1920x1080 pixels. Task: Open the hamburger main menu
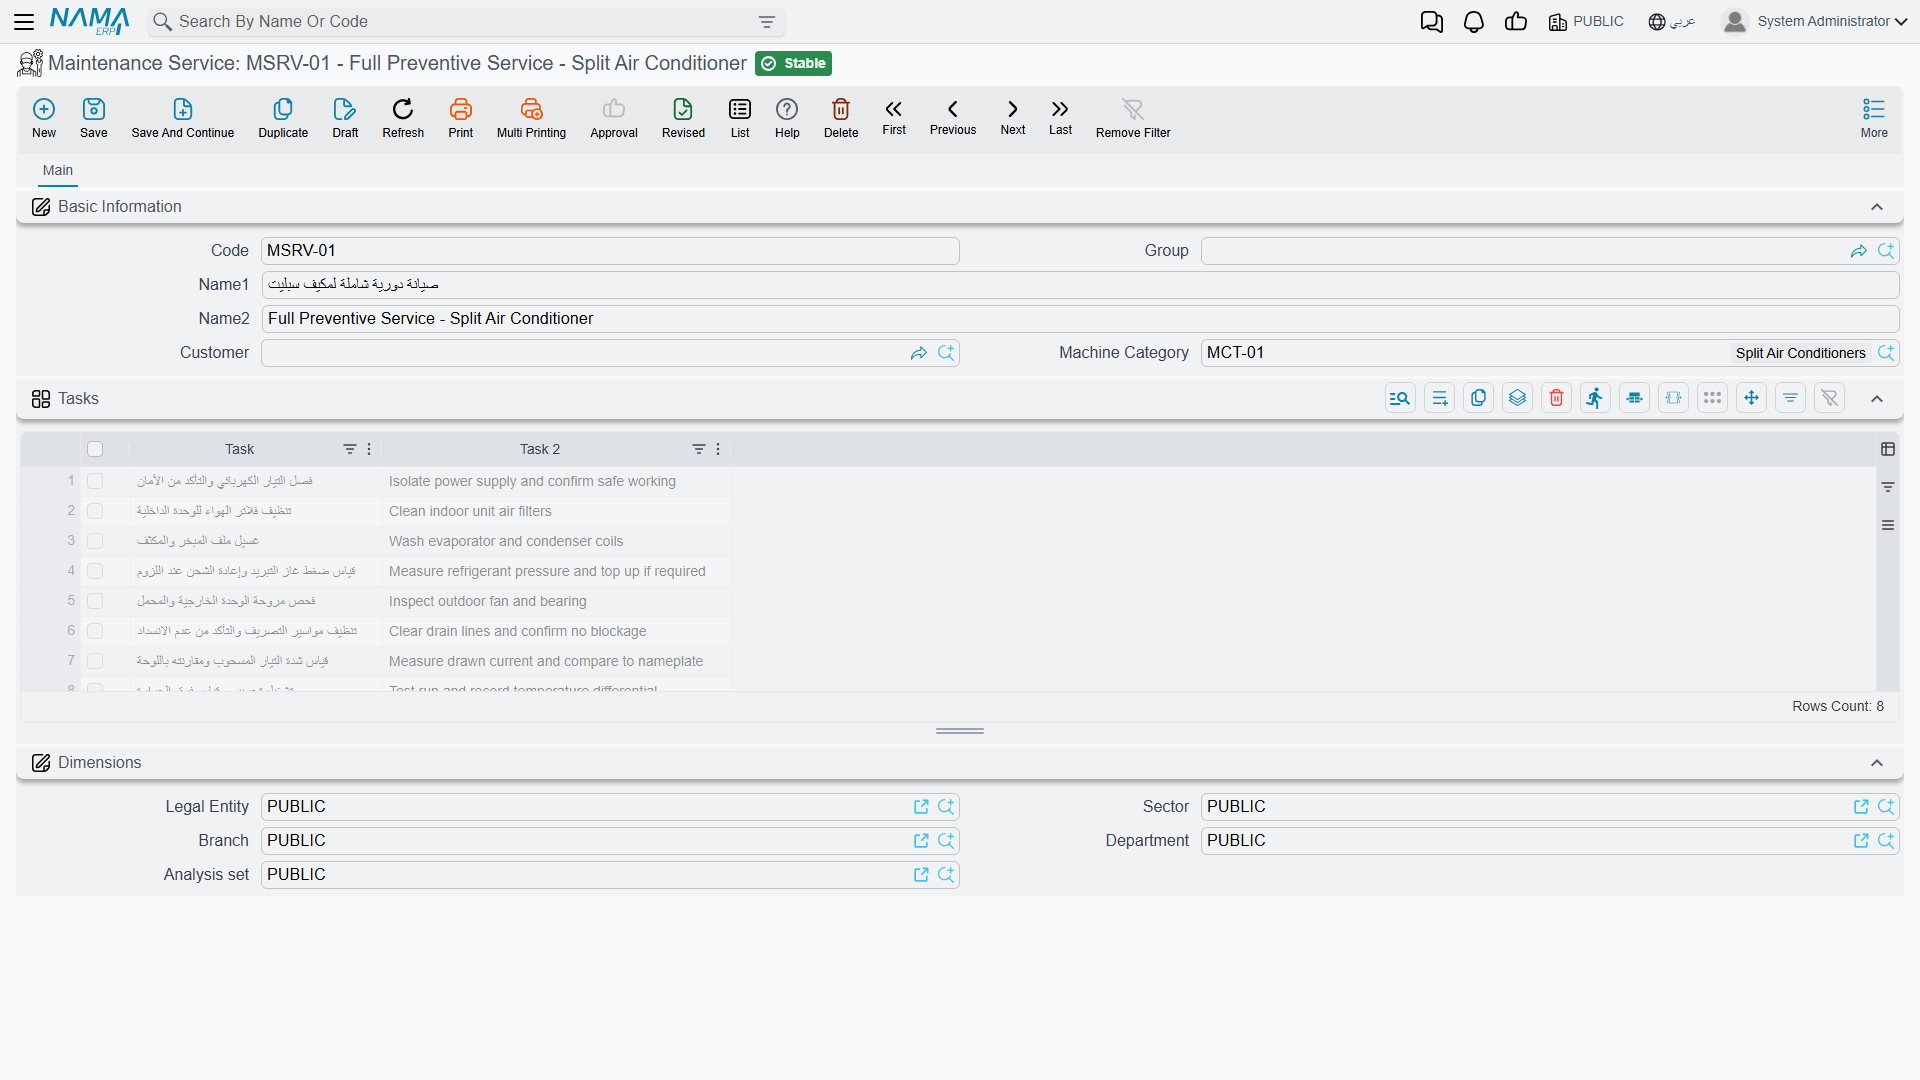[25, 21]
